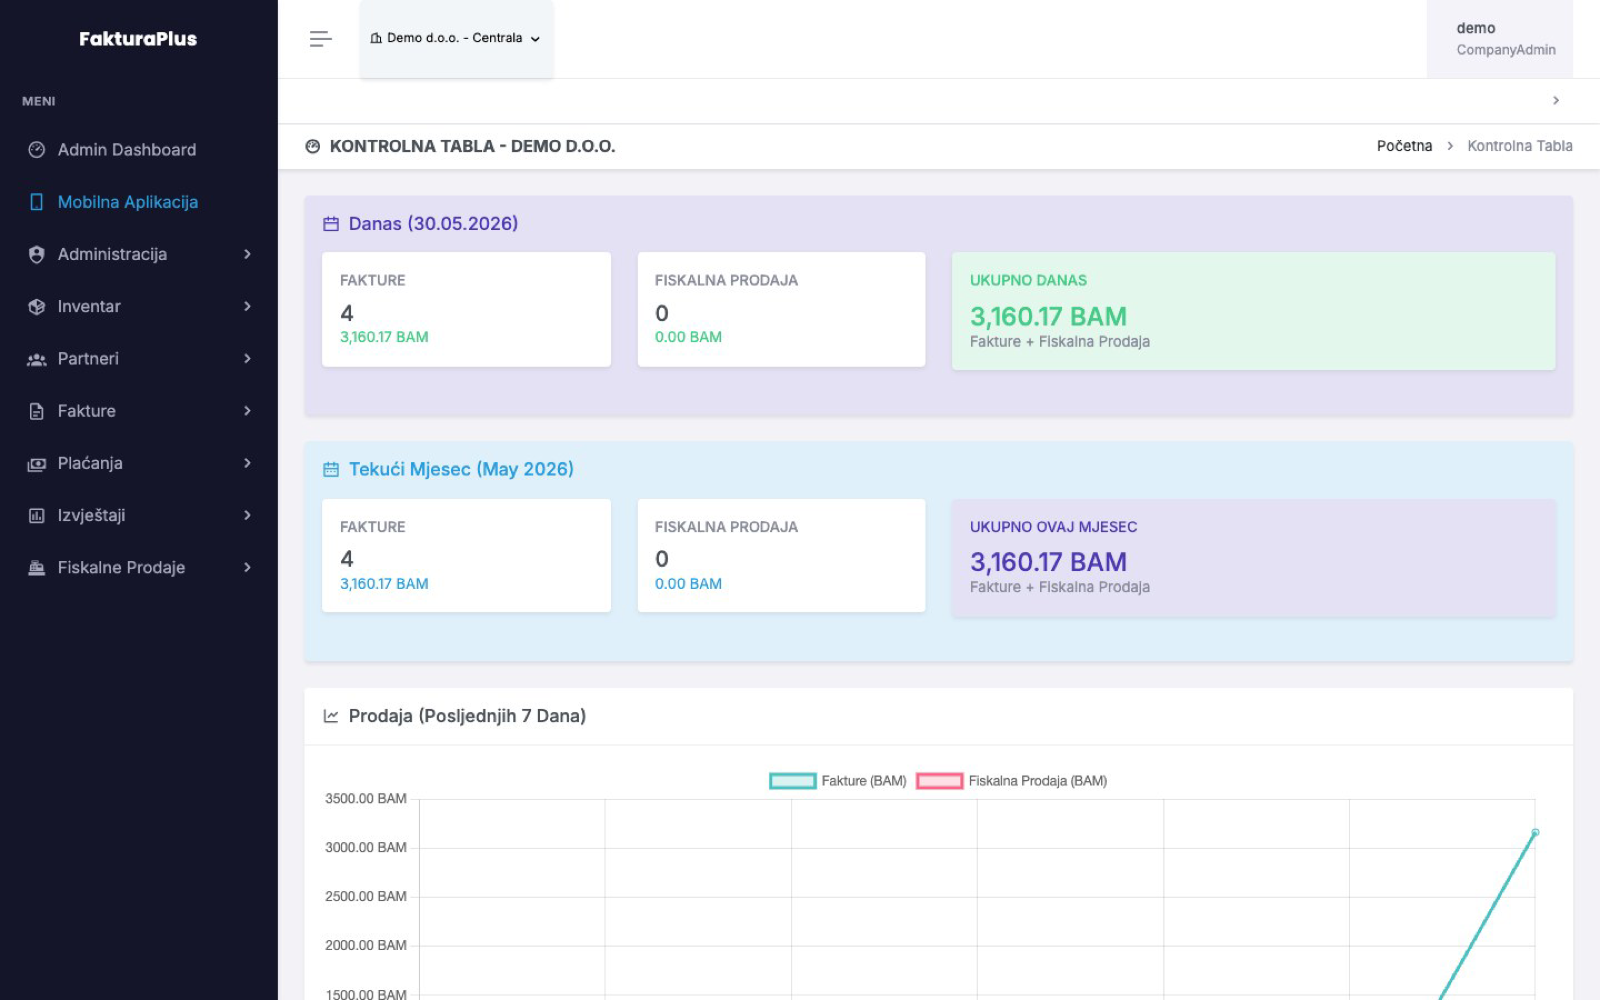Toggle the Fakture (BAM) legend swatch
Screen dimensions: 1600x1000
tap(793, 781)
